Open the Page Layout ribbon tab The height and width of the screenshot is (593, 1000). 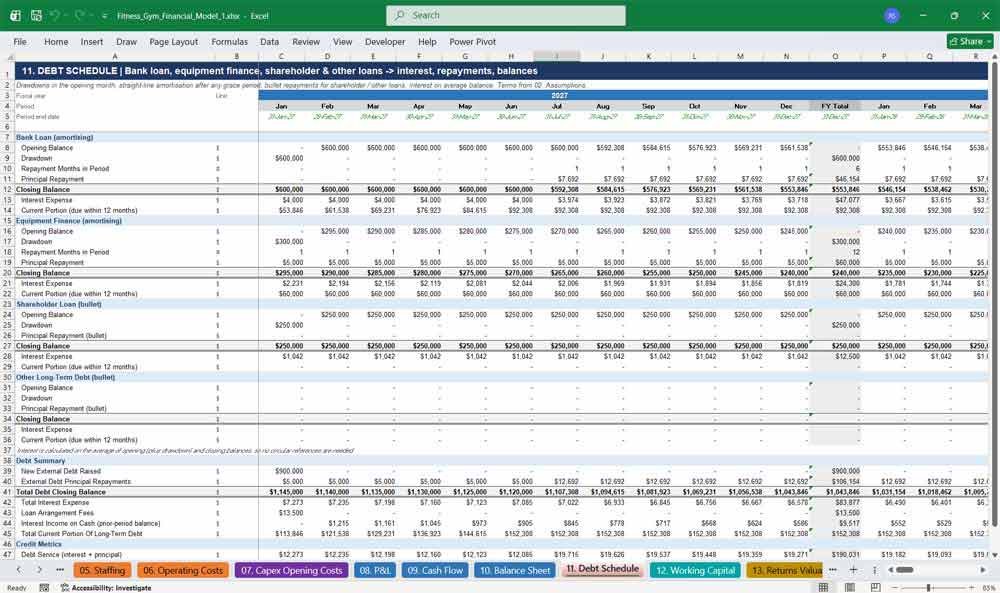pos(173,41)
